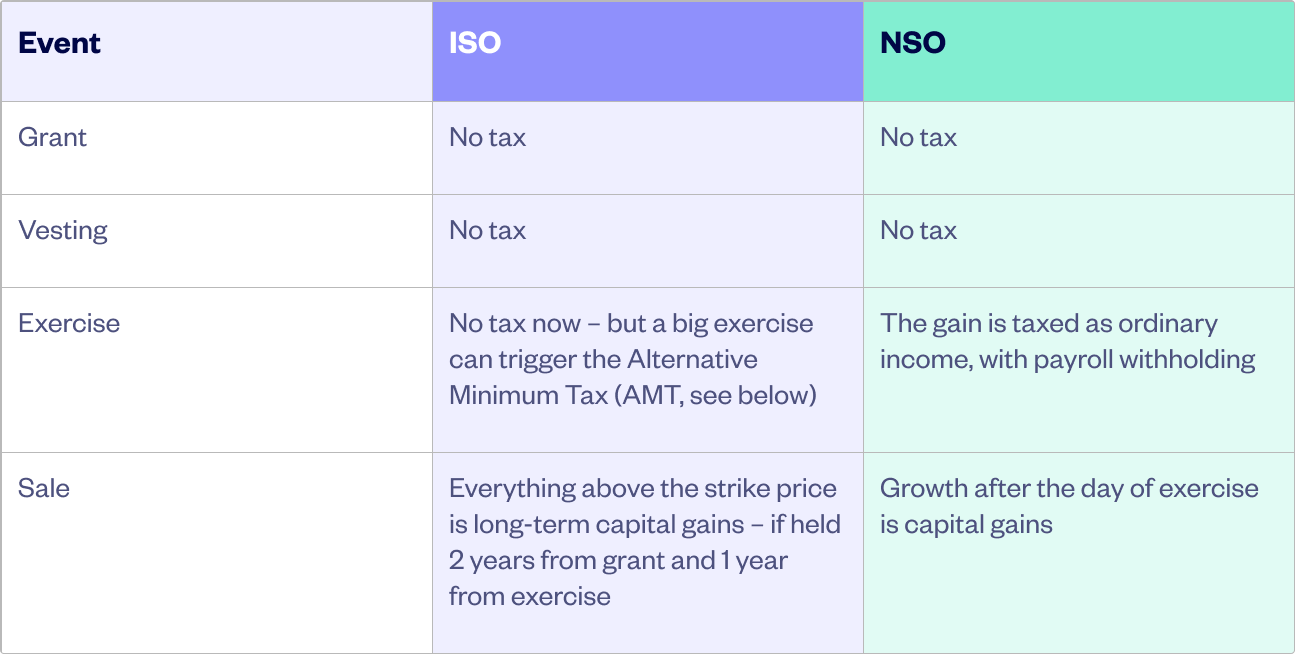Click ISO Exercise cell about Alternative Minimum Tax
This screenshot has height=654, width=1295.
coord(648,370)
